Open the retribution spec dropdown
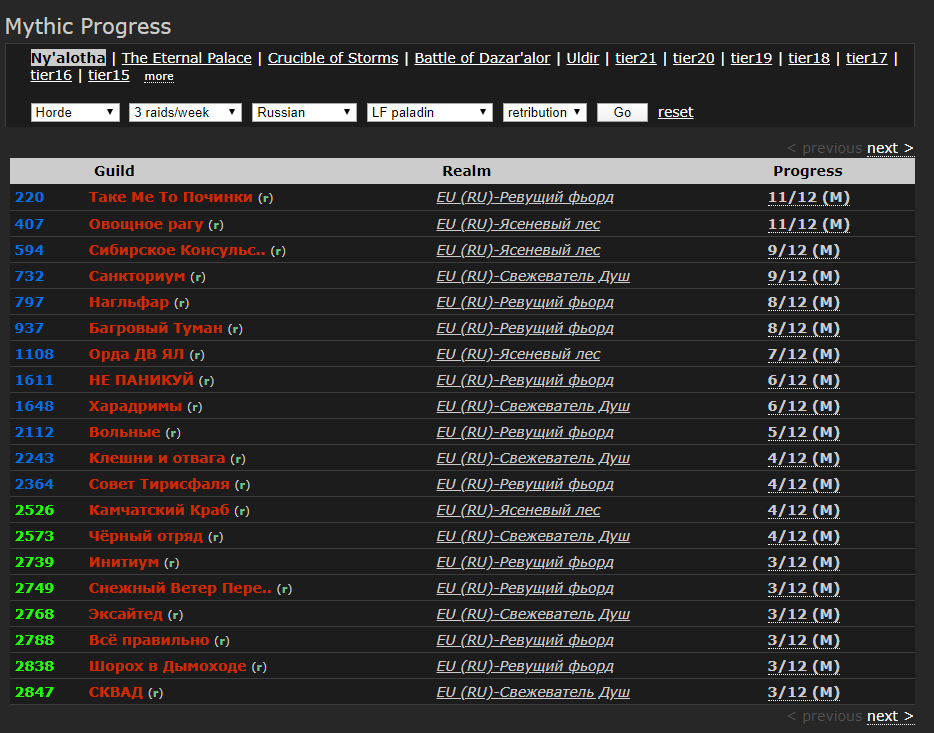Screen dimensions: 934x733 point(544,112)
